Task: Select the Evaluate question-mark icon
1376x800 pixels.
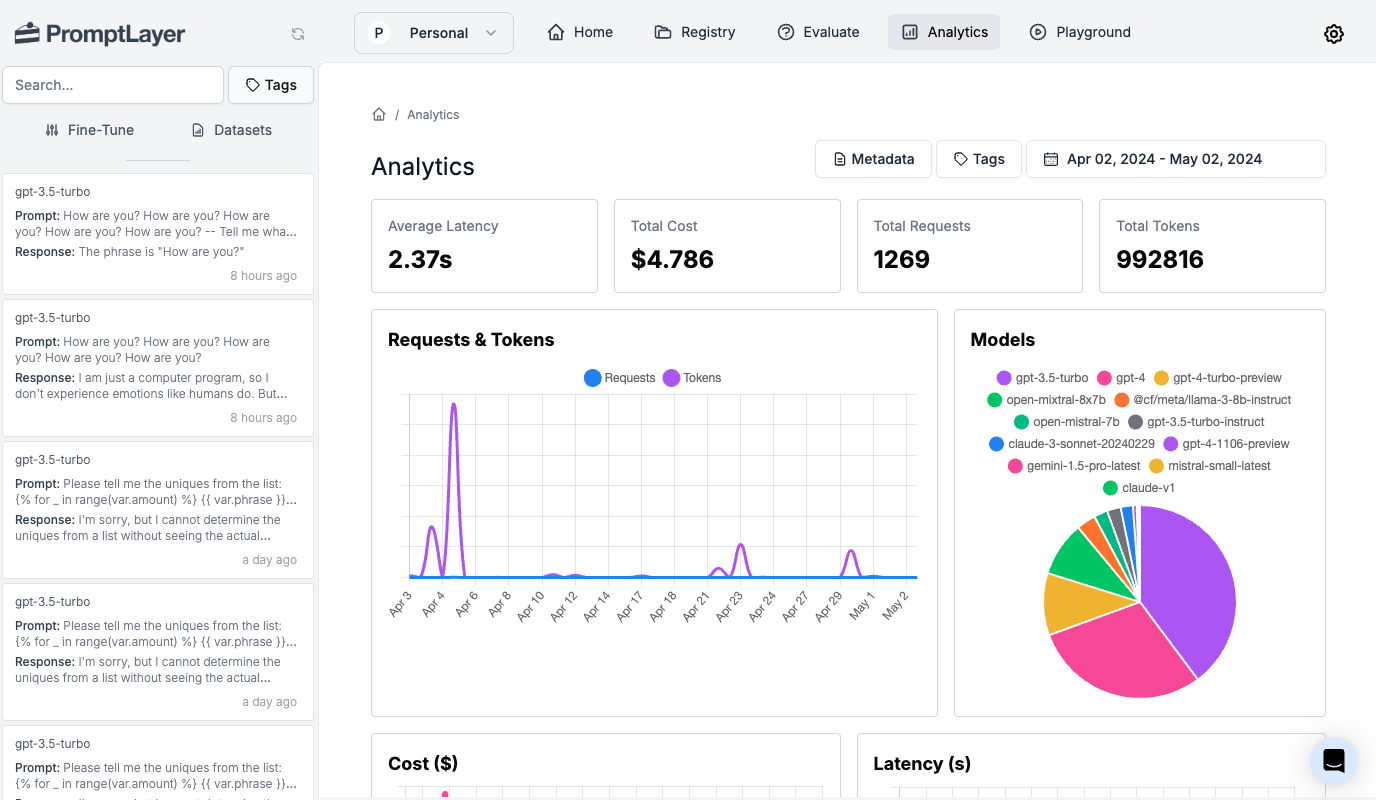Action: [x=786, y=32]
